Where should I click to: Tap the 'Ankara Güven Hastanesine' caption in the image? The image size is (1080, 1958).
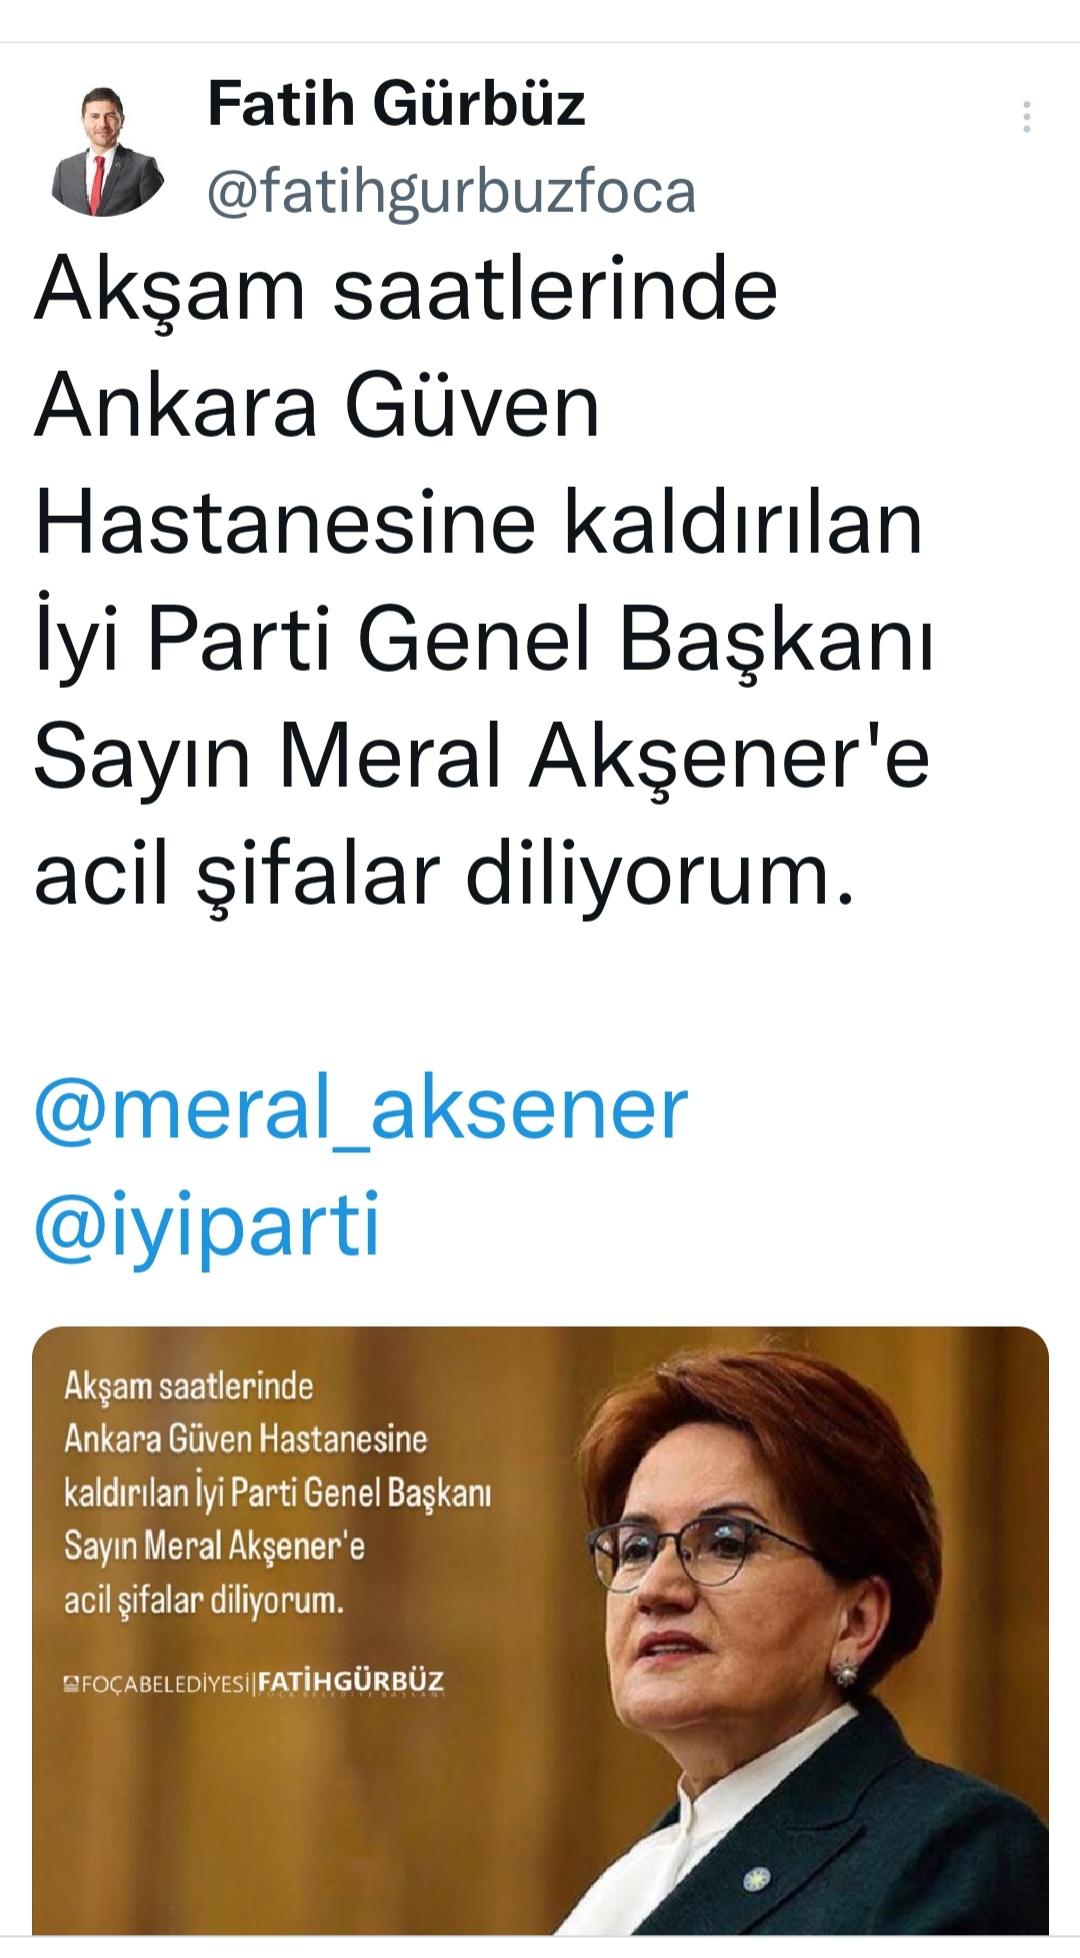[246, 1439]
